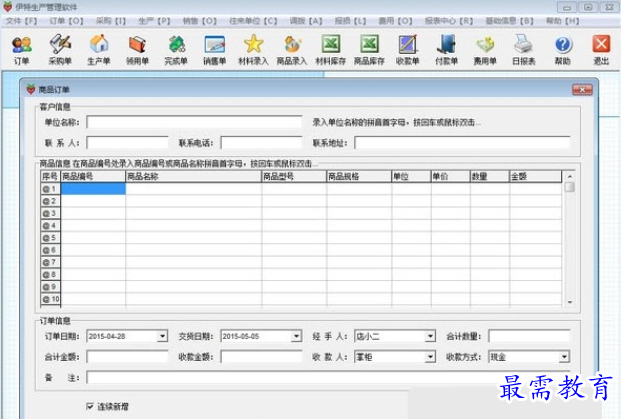Open the 费用单 expense tool

click(485, 50)
